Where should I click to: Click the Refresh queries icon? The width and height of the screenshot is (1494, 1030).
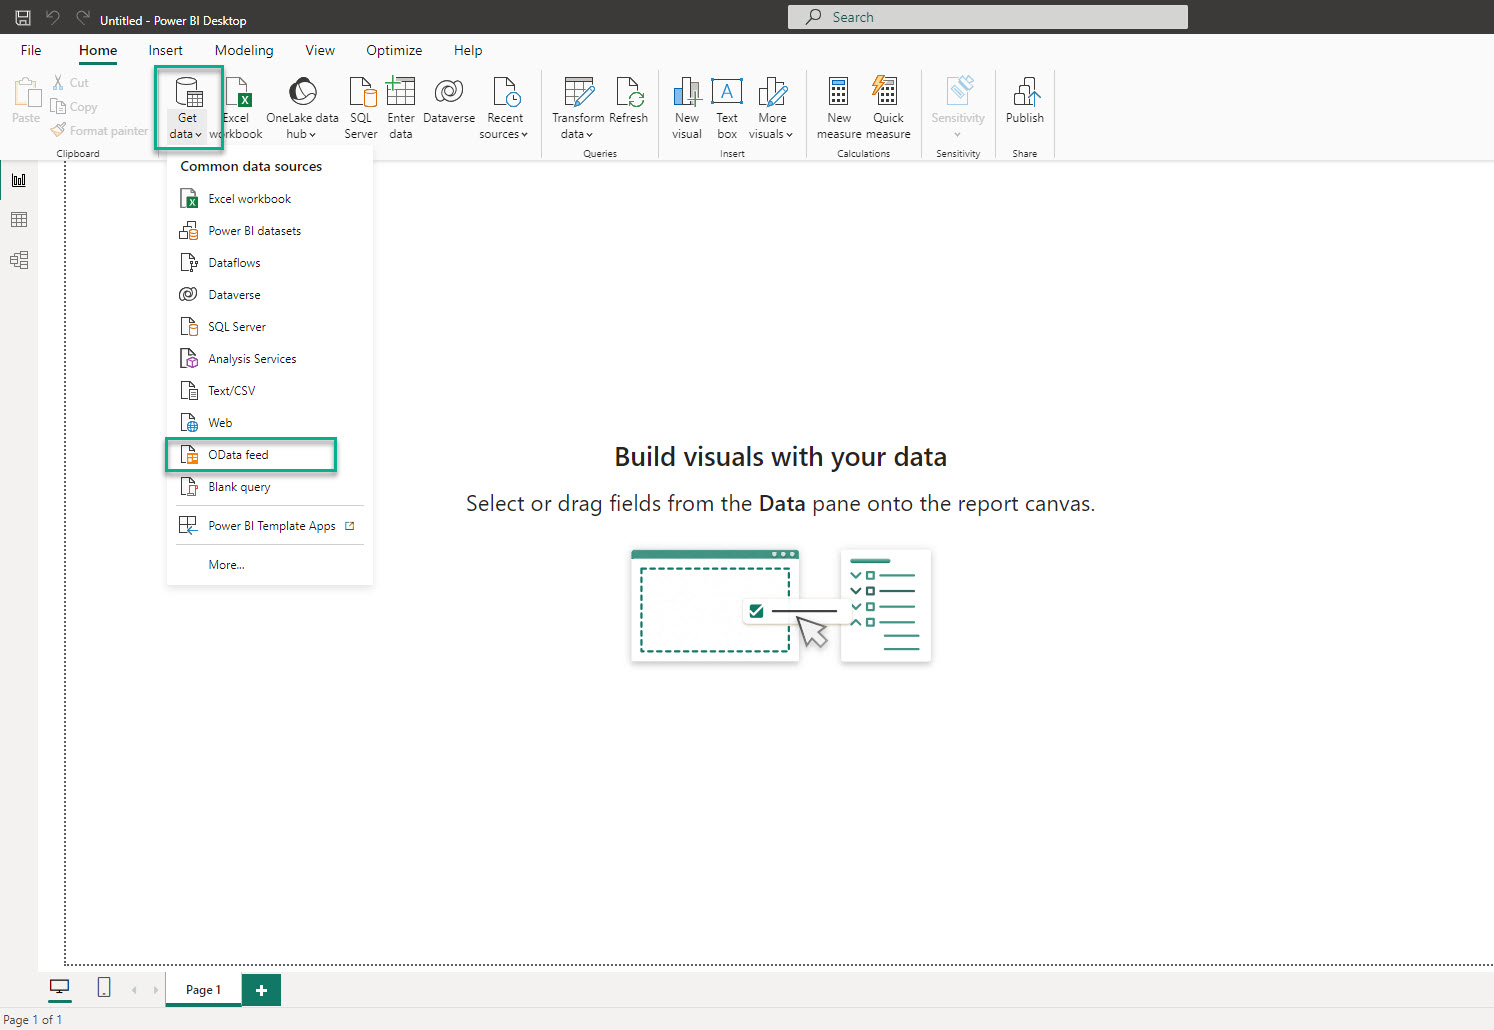click(628, 93)
